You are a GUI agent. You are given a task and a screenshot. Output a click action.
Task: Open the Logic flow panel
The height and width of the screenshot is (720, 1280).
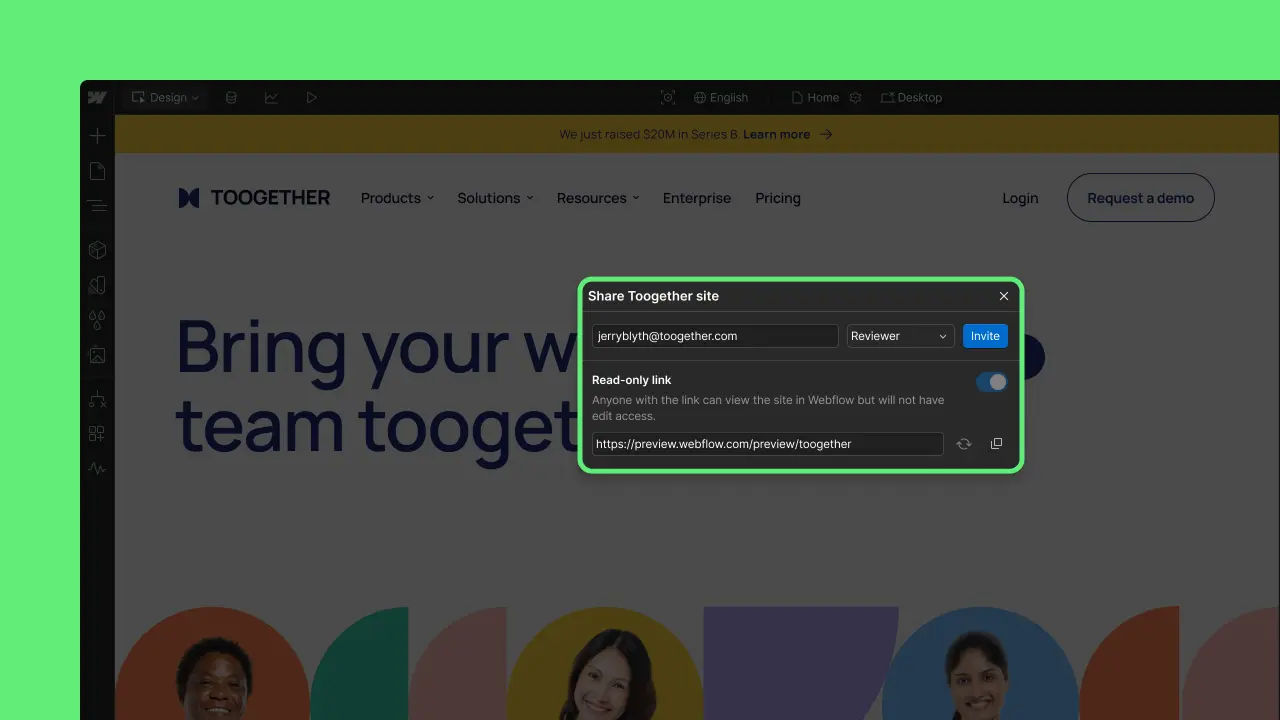(97, 399)
